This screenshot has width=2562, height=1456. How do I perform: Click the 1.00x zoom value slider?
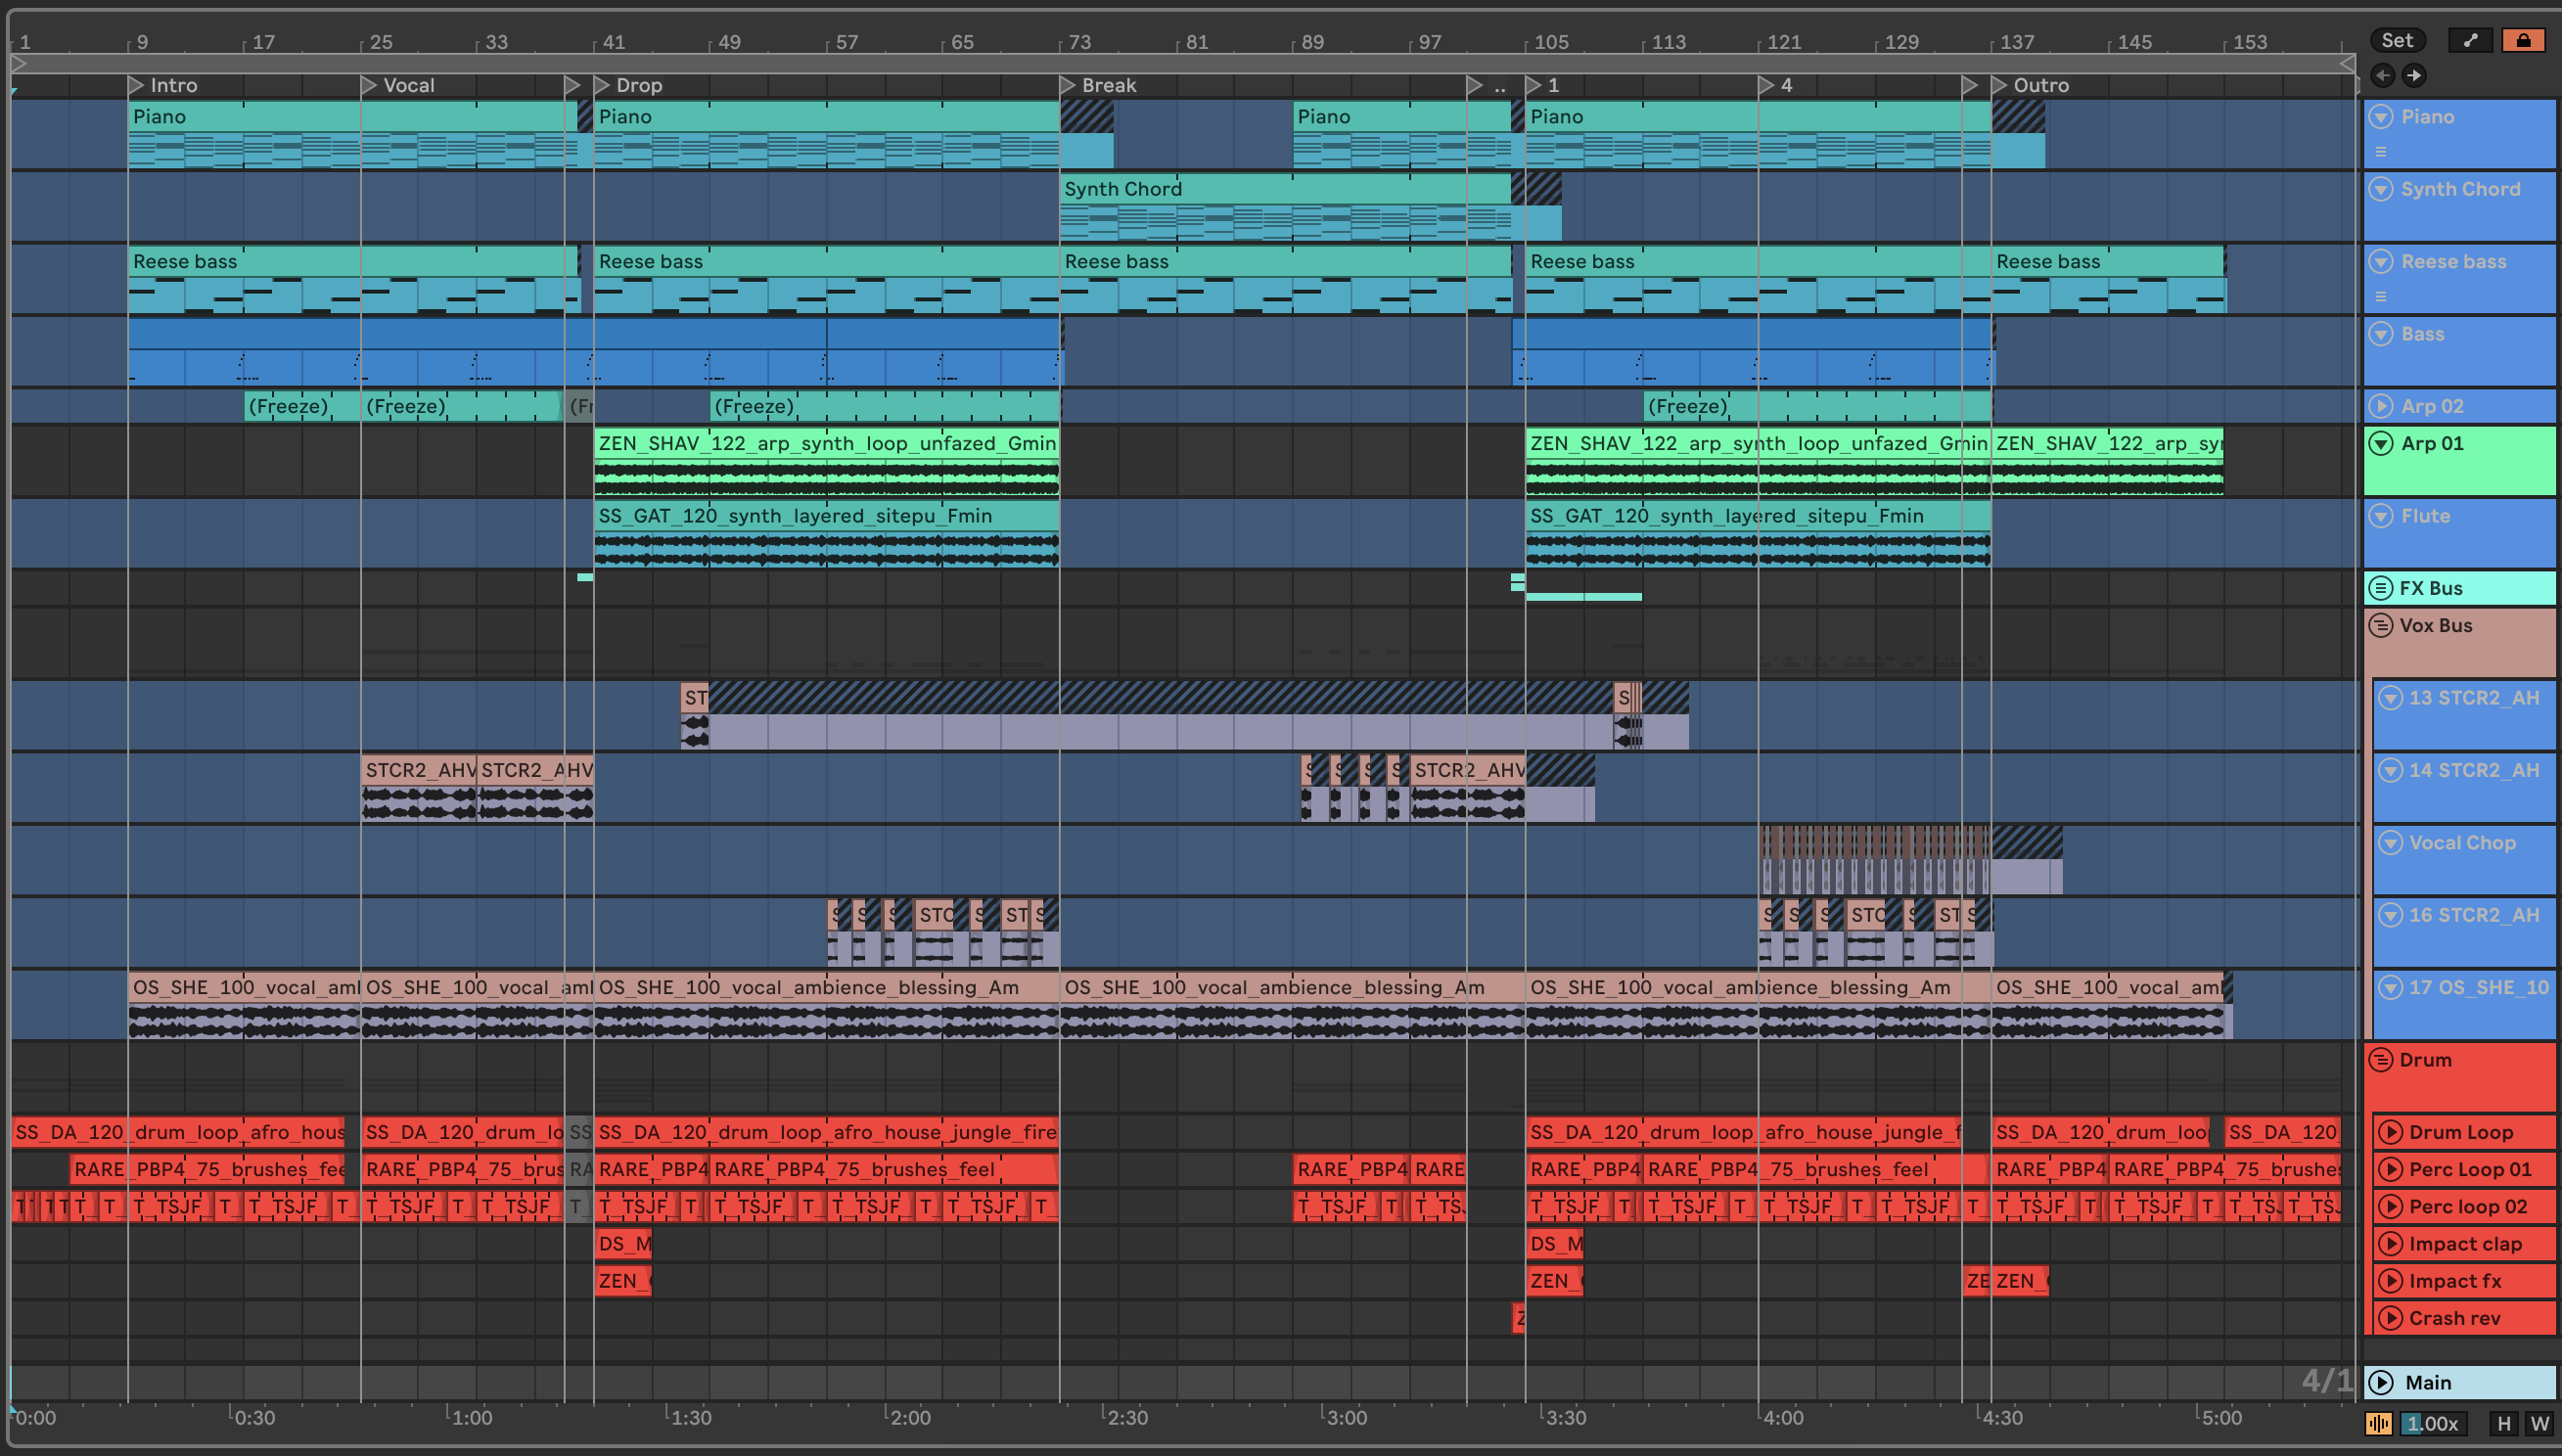[2432, 1423]
